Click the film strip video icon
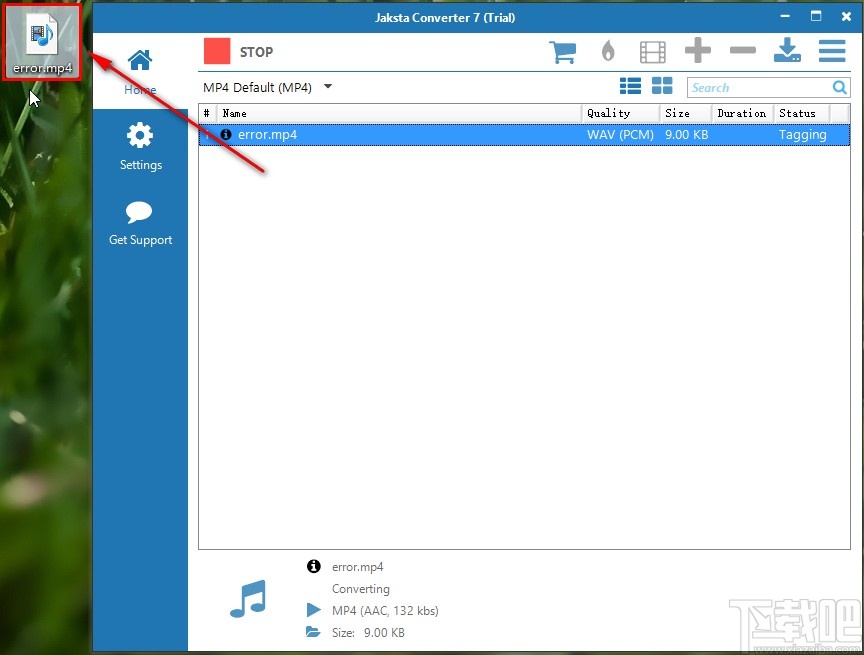This screenshot has height=655, width=864. 652,52
